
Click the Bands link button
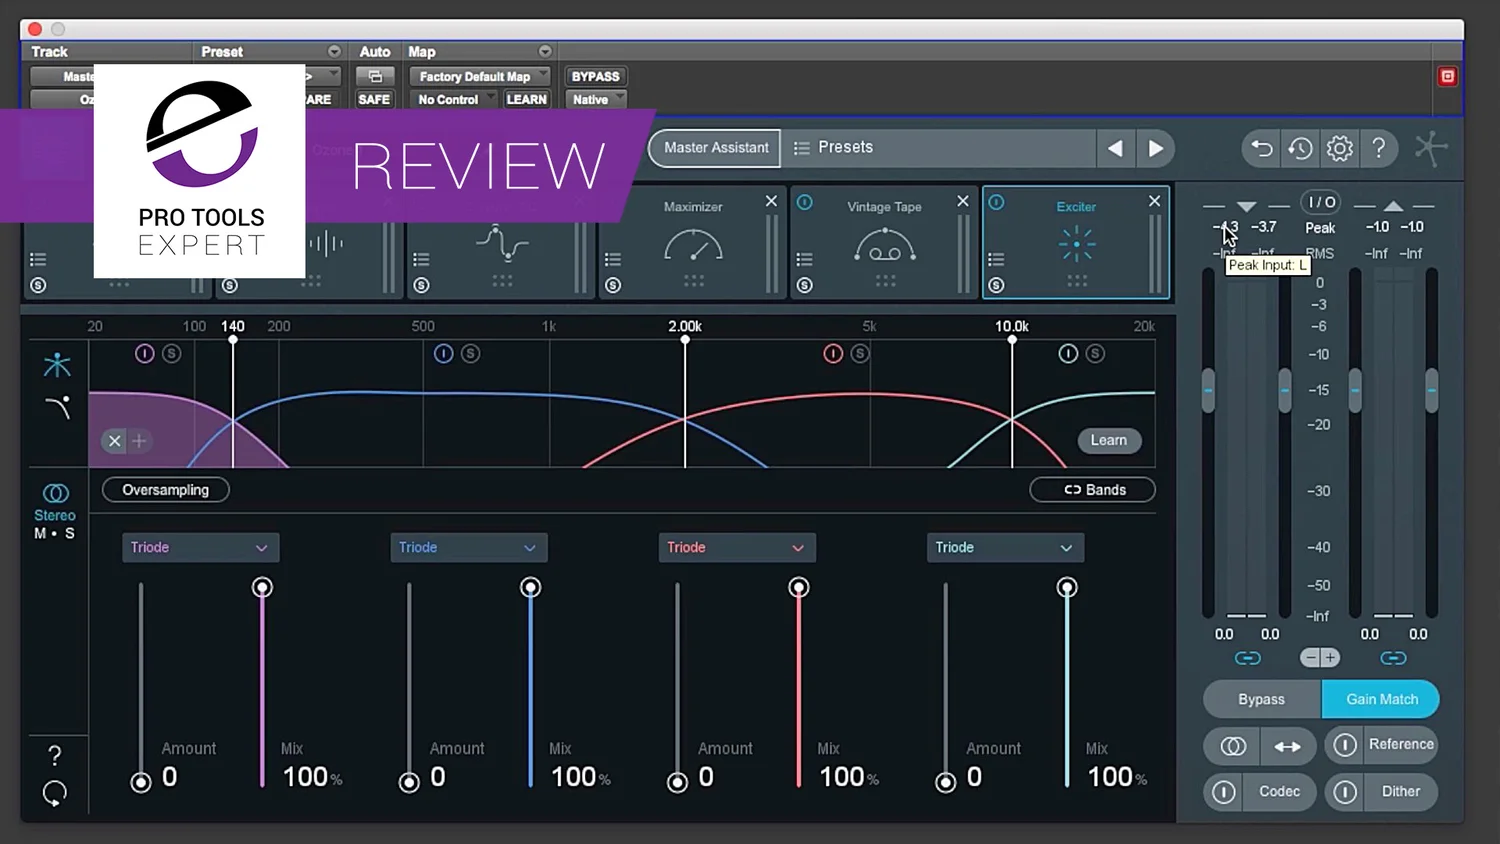(x=1093, y=490)
